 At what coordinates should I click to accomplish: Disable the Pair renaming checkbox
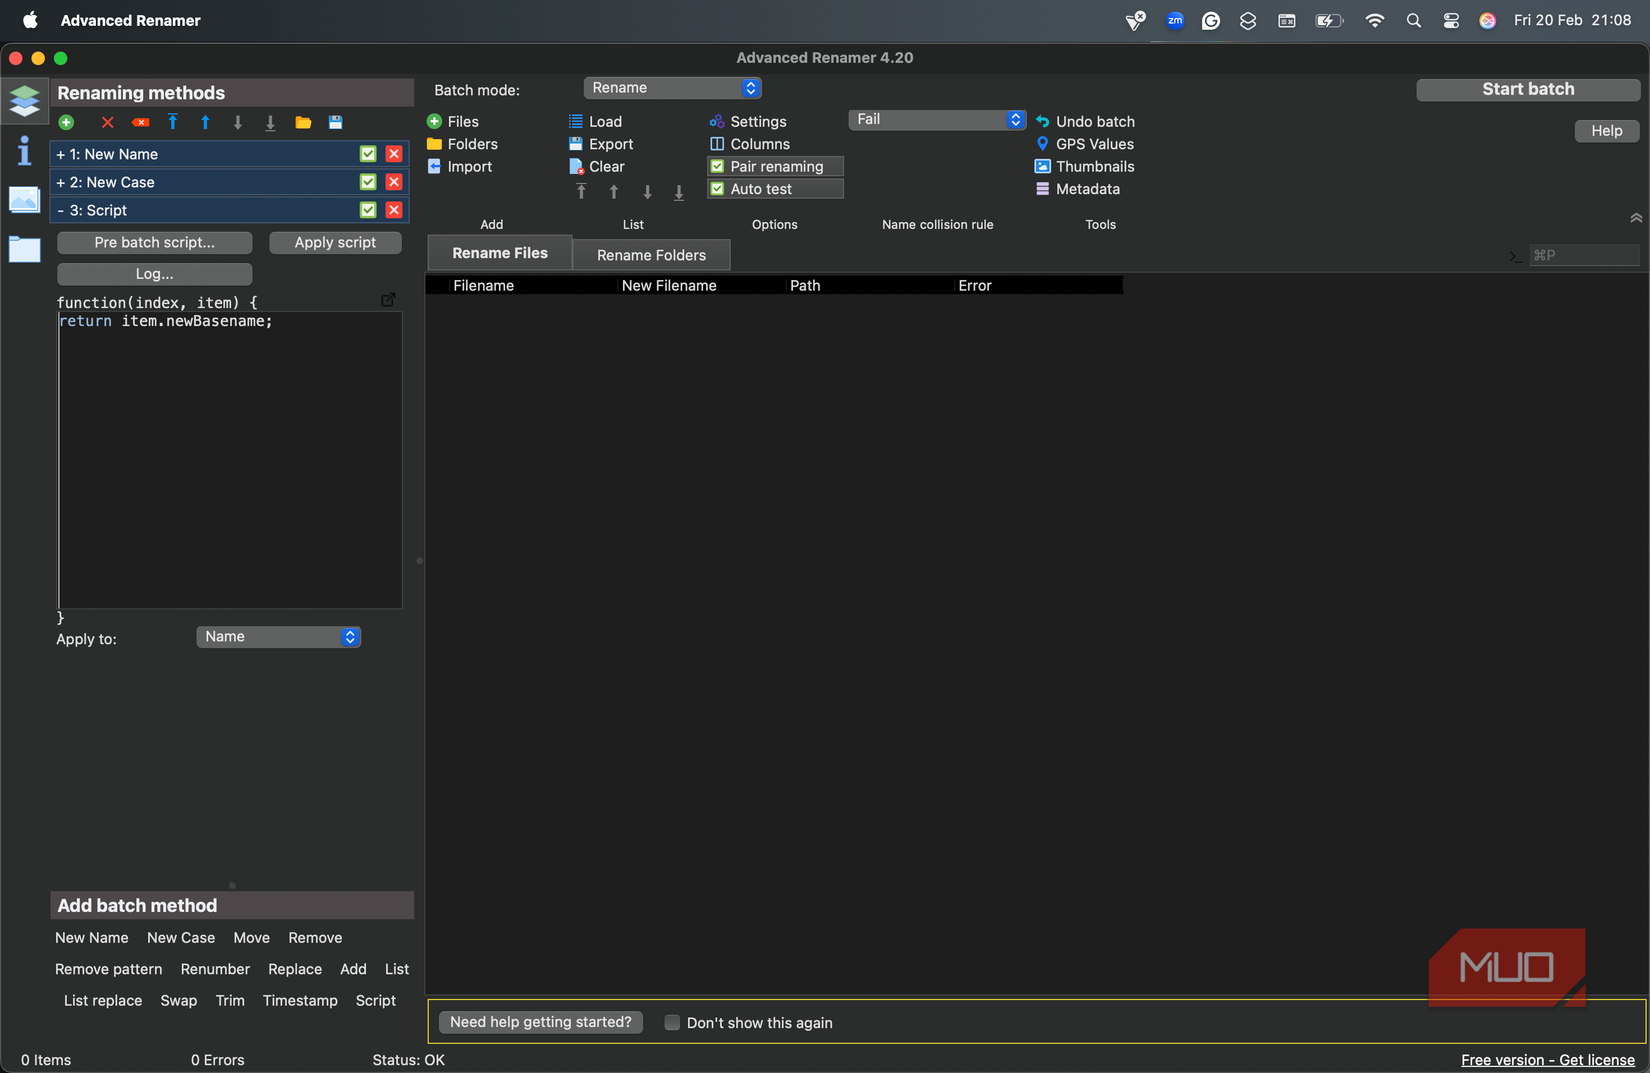tap(717, 166)
